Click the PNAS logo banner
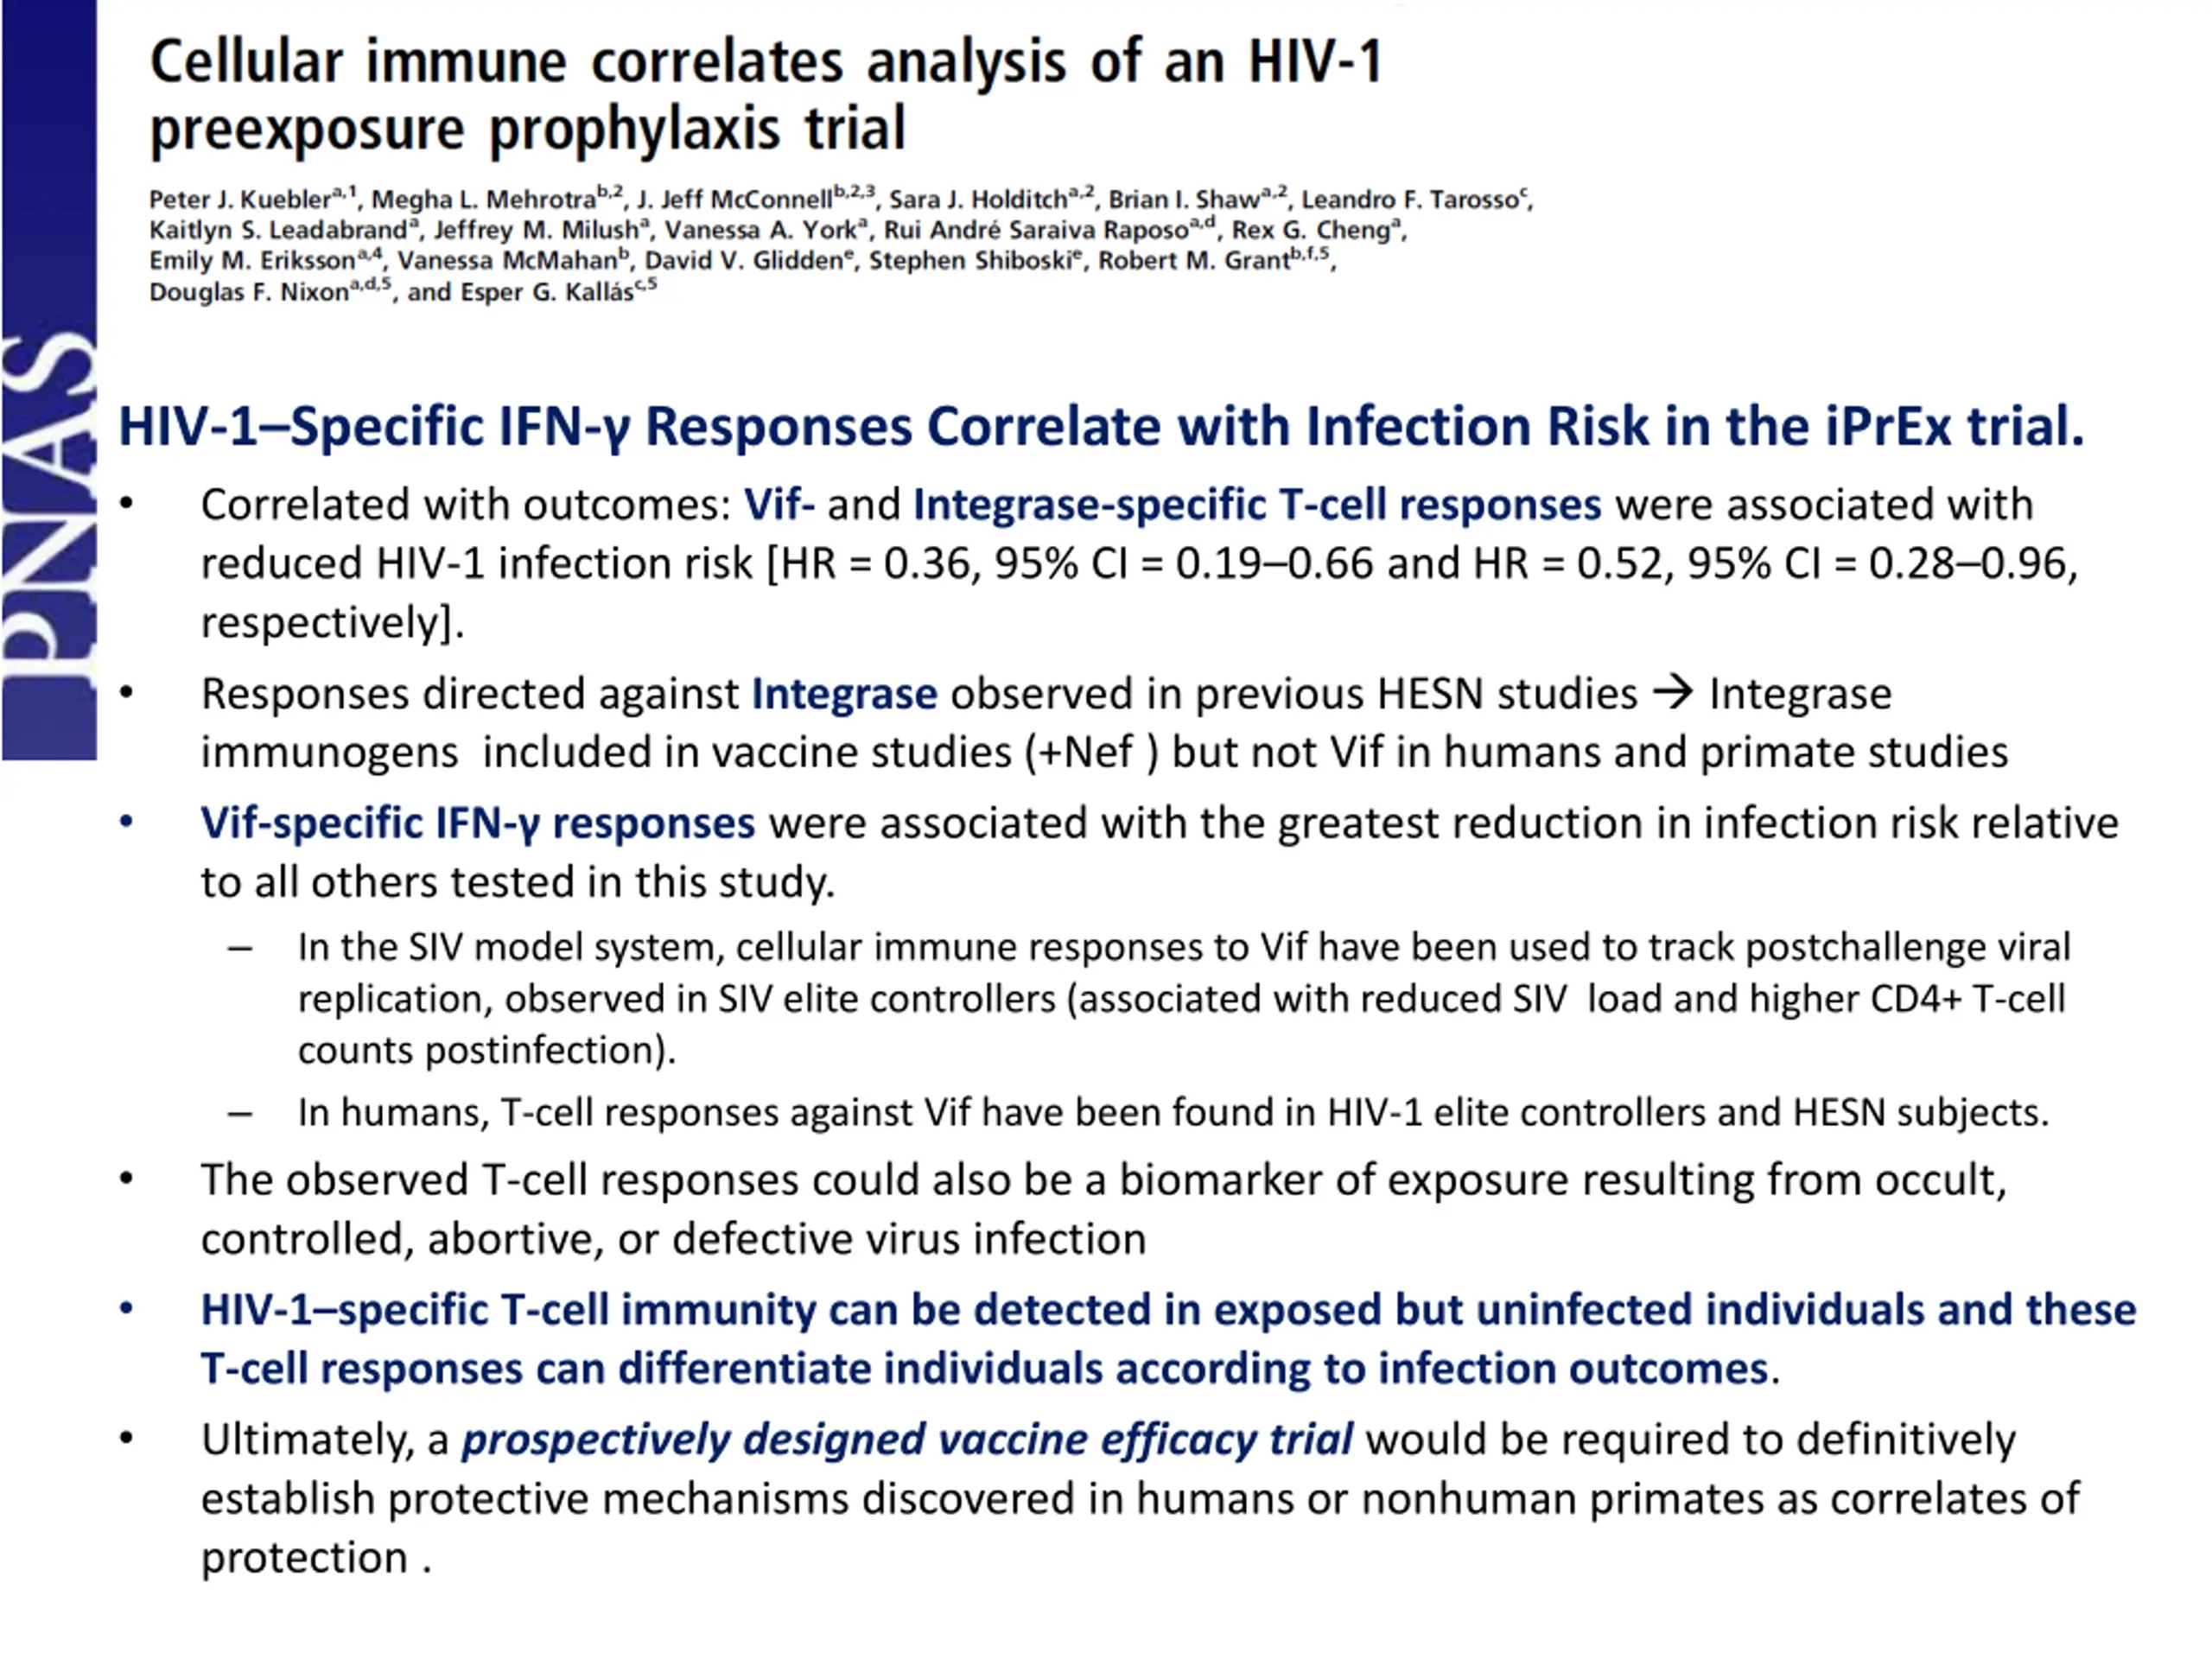This screenshot has height=1659, width=2212. coord(49,380)
